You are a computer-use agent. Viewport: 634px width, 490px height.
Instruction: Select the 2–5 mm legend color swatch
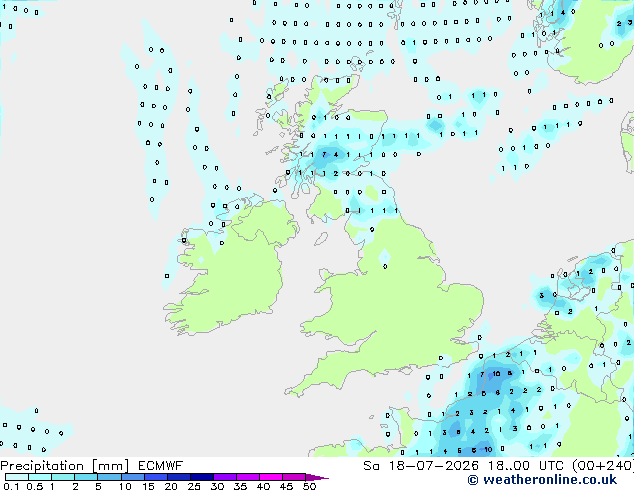tap(86, 477)
